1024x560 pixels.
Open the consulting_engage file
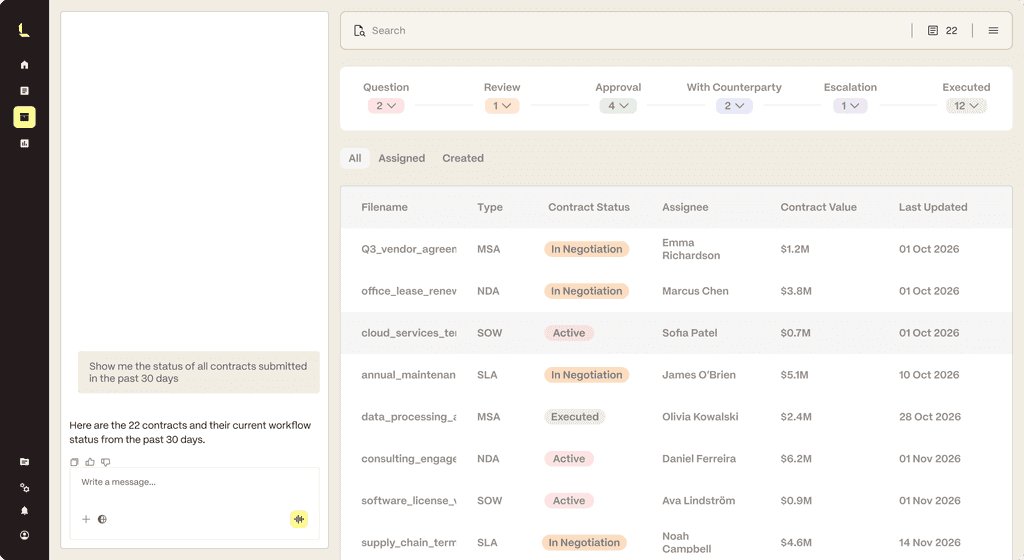[409, 459]
